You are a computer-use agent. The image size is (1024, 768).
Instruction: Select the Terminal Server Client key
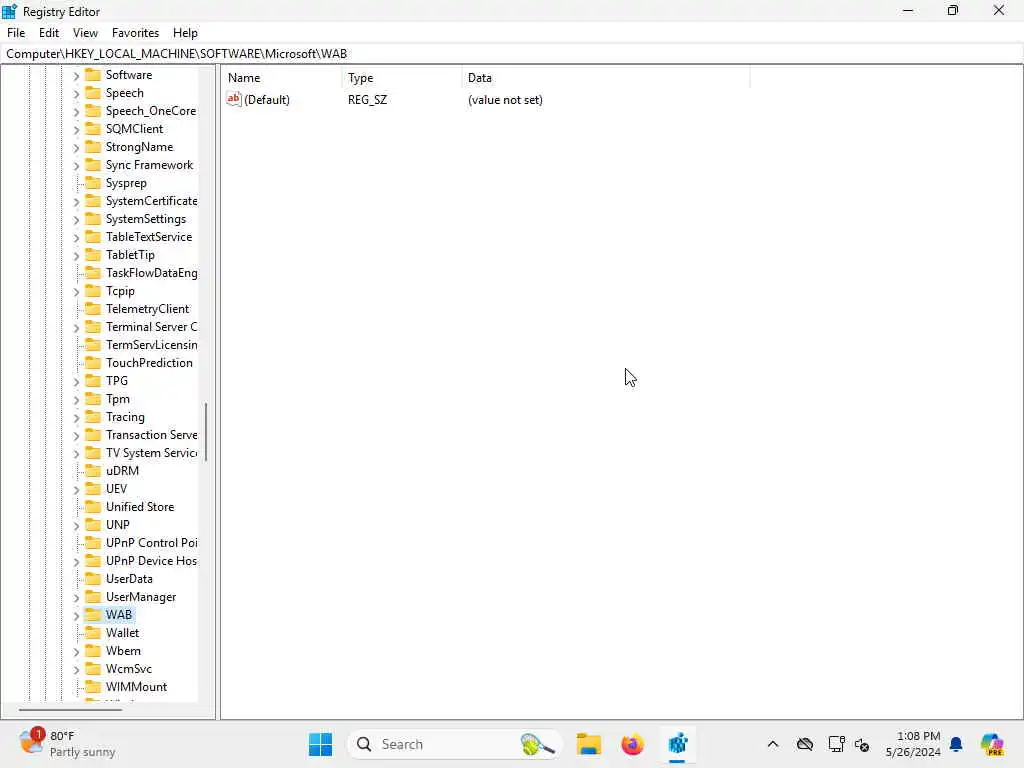pyautogui.click(x=152, y=327)
